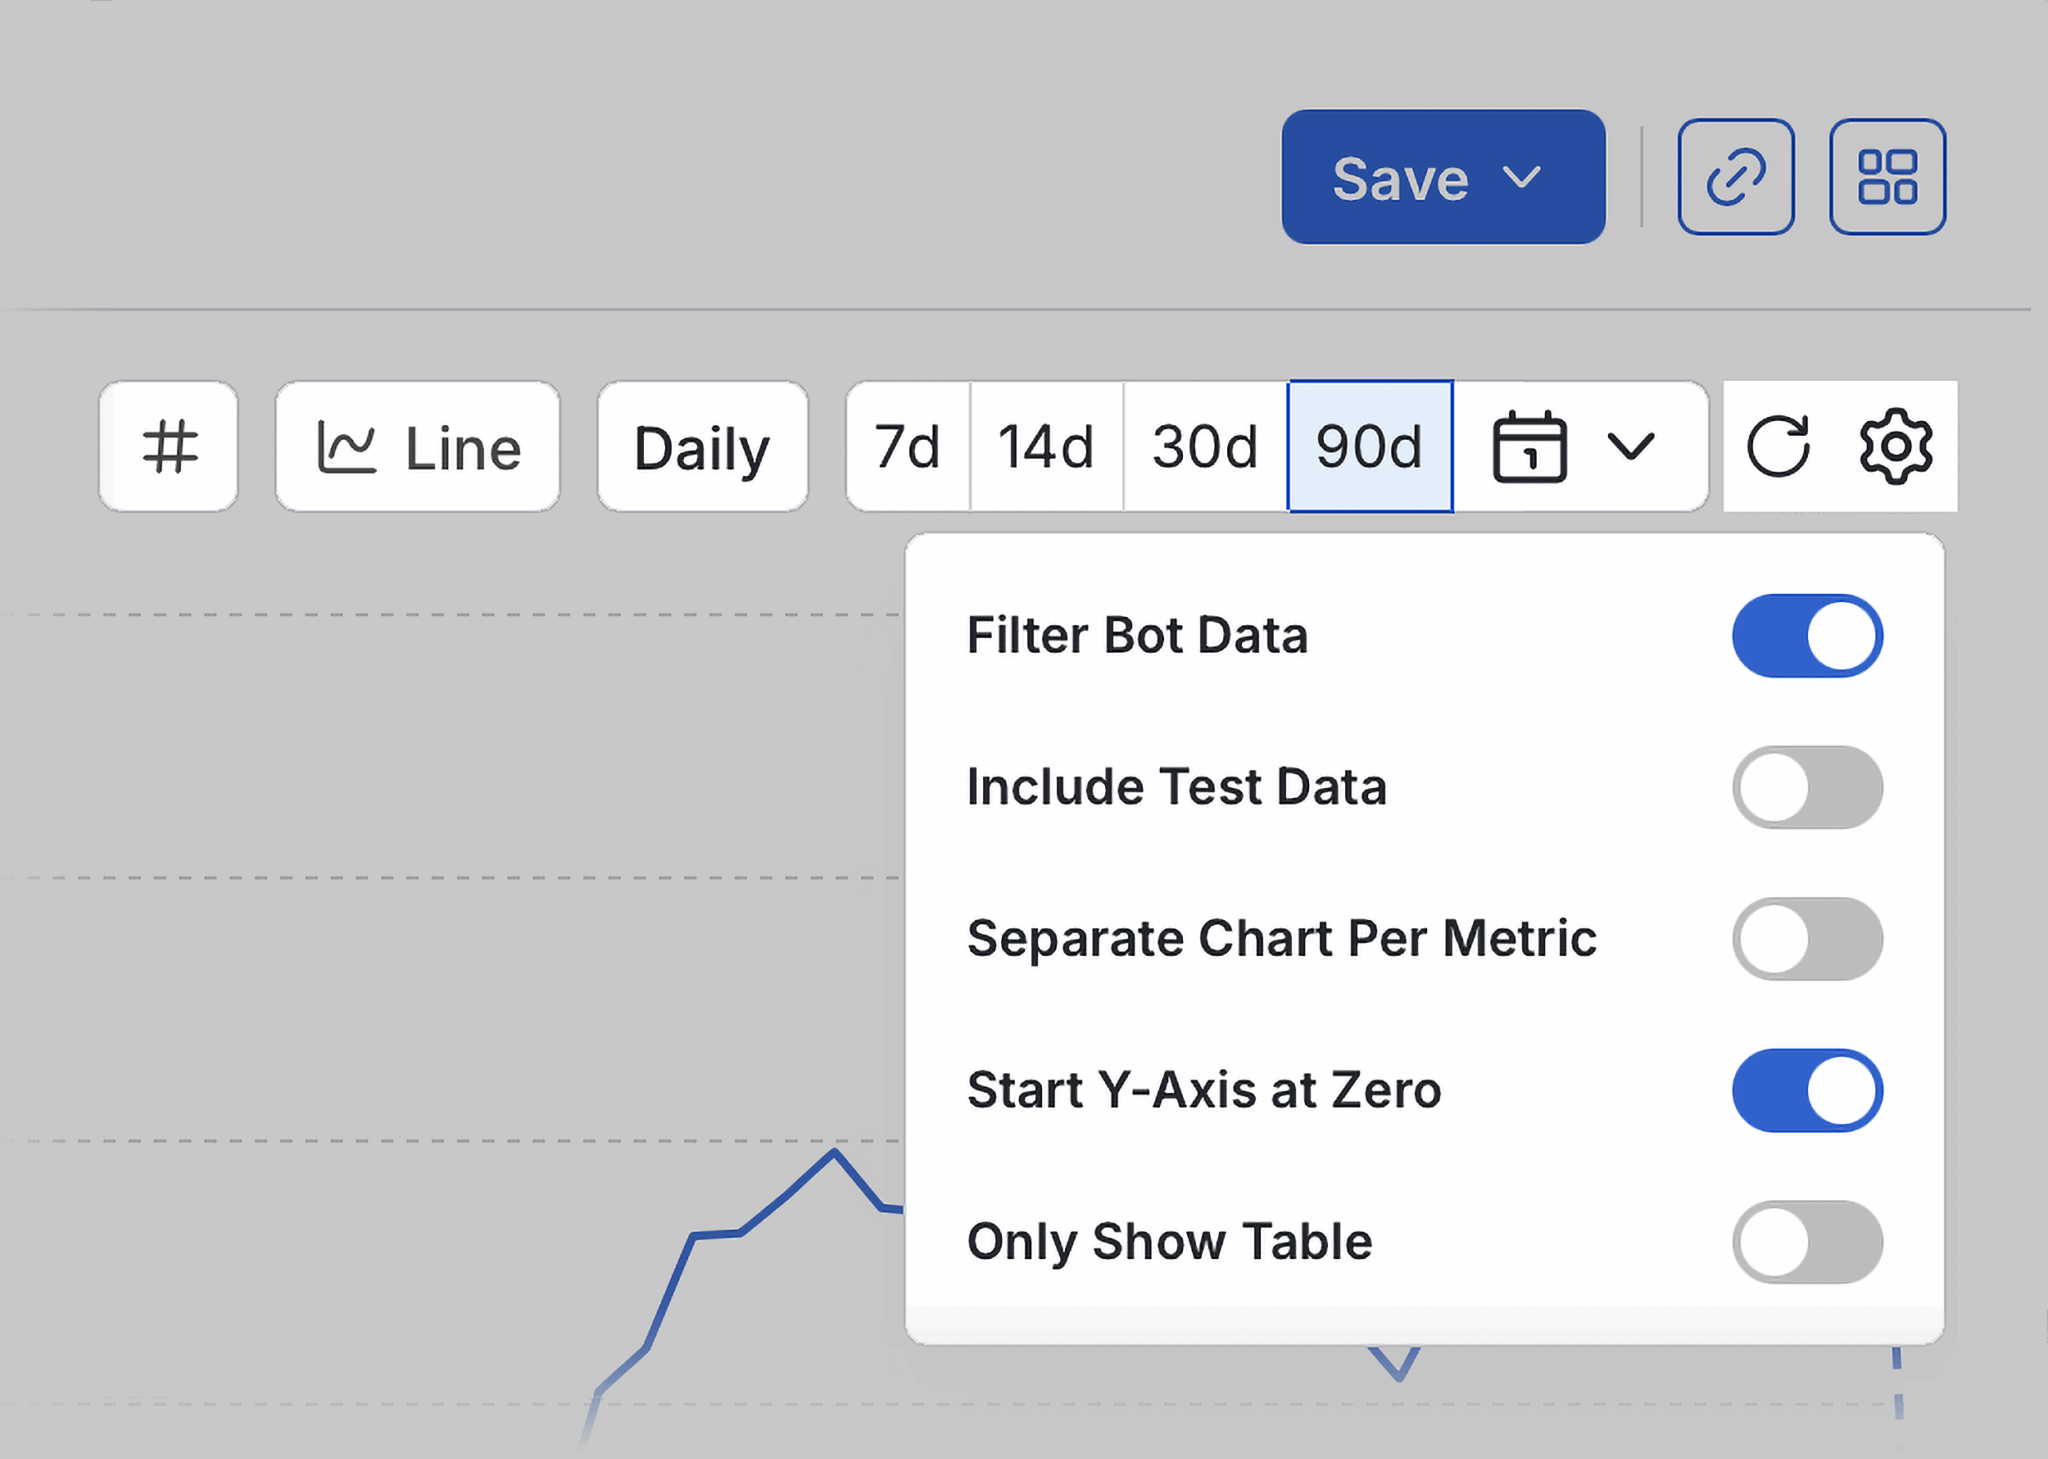This screenshot has height=1459, width=2048.
Task: Click the refresh chart icon
Action: pyautogui.click(x=1780, y=446)
